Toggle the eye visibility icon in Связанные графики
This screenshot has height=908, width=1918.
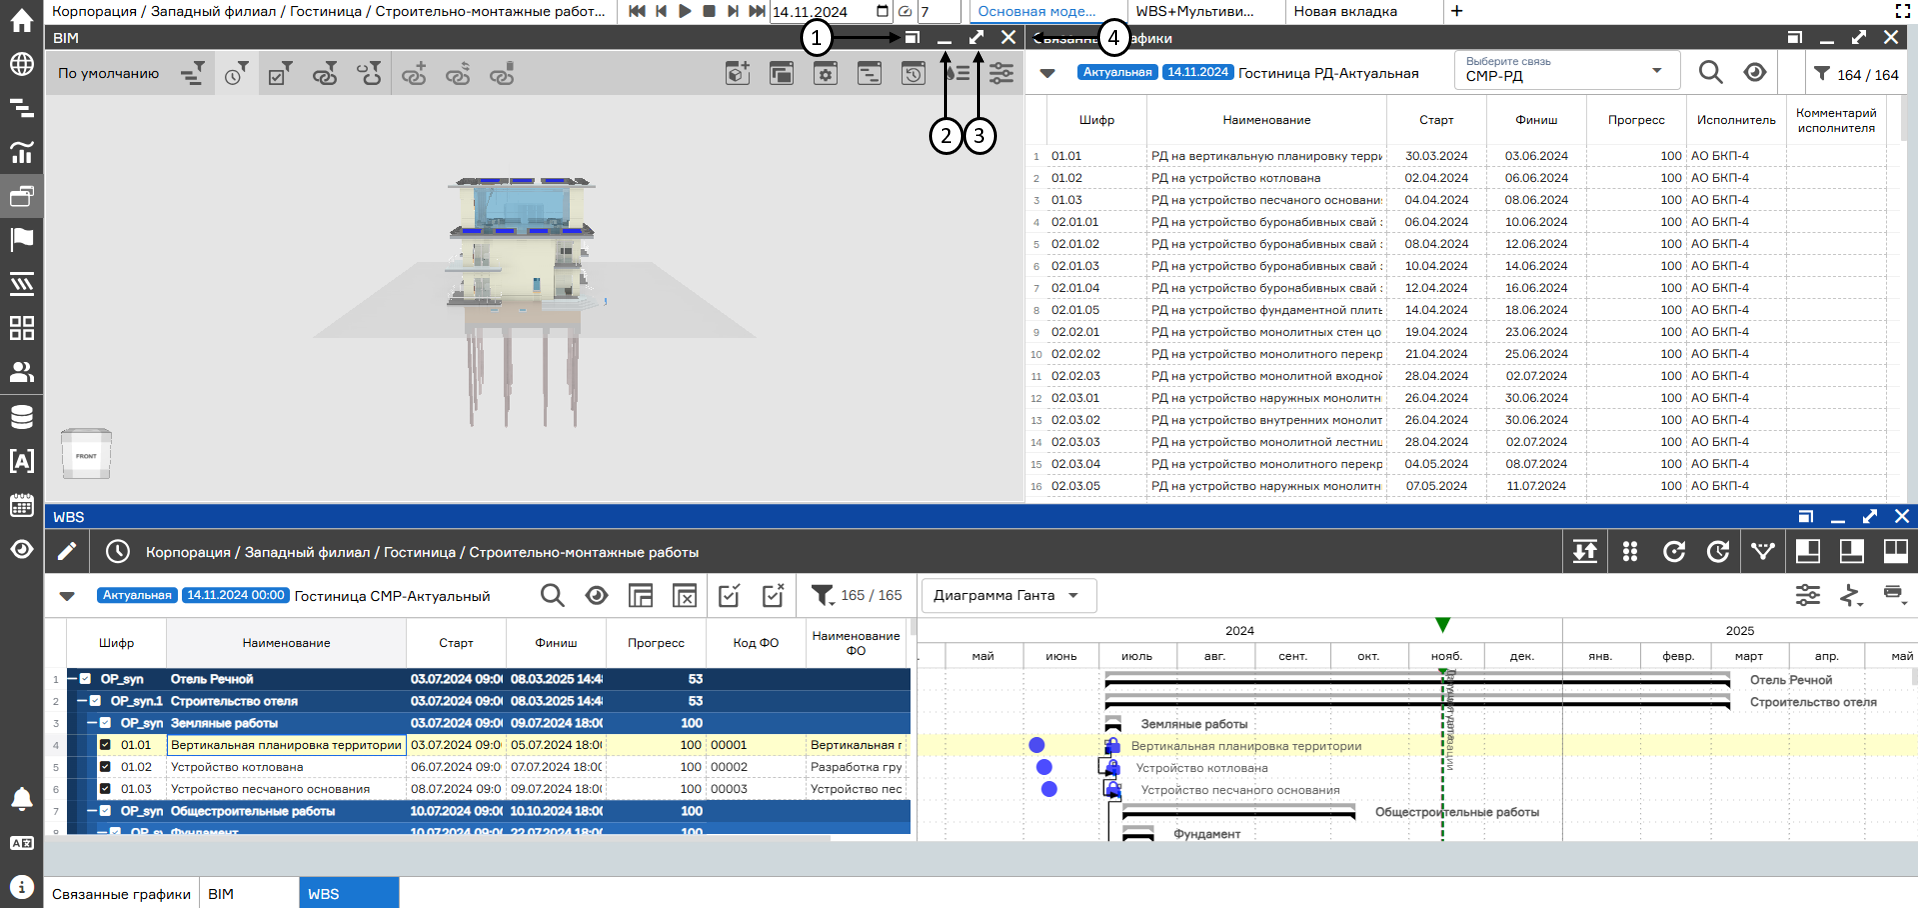(x=1754, y=73)
